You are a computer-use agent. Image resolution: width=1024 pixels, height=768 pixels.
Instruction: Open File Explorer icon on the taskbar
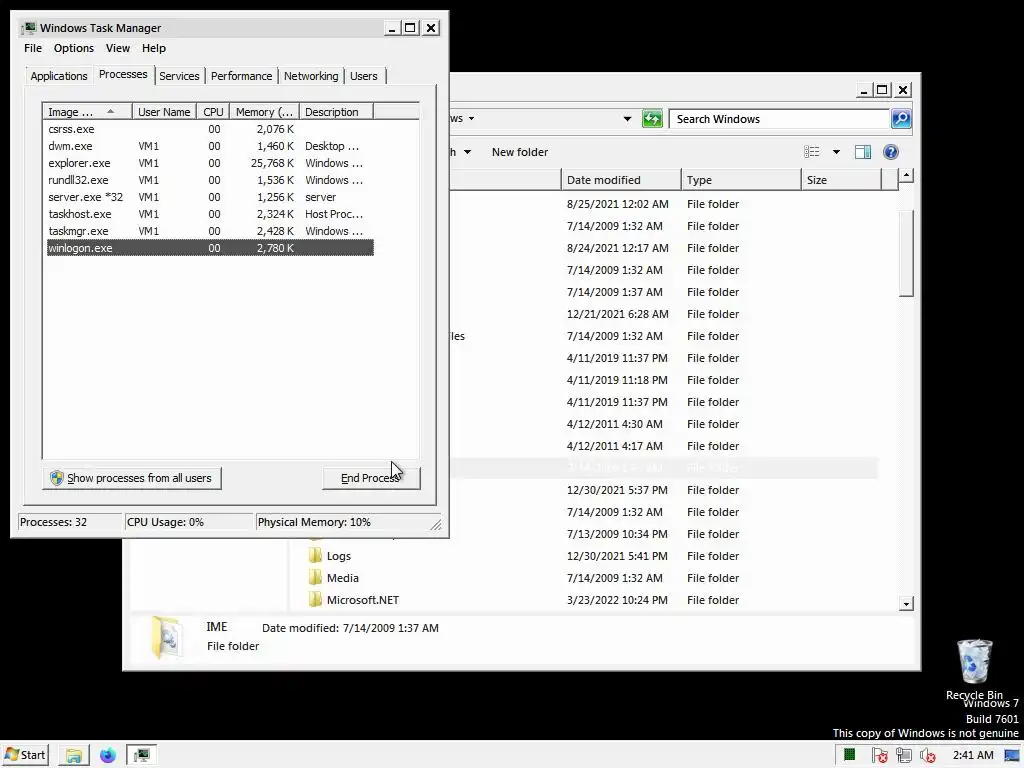tap(74, 755)
